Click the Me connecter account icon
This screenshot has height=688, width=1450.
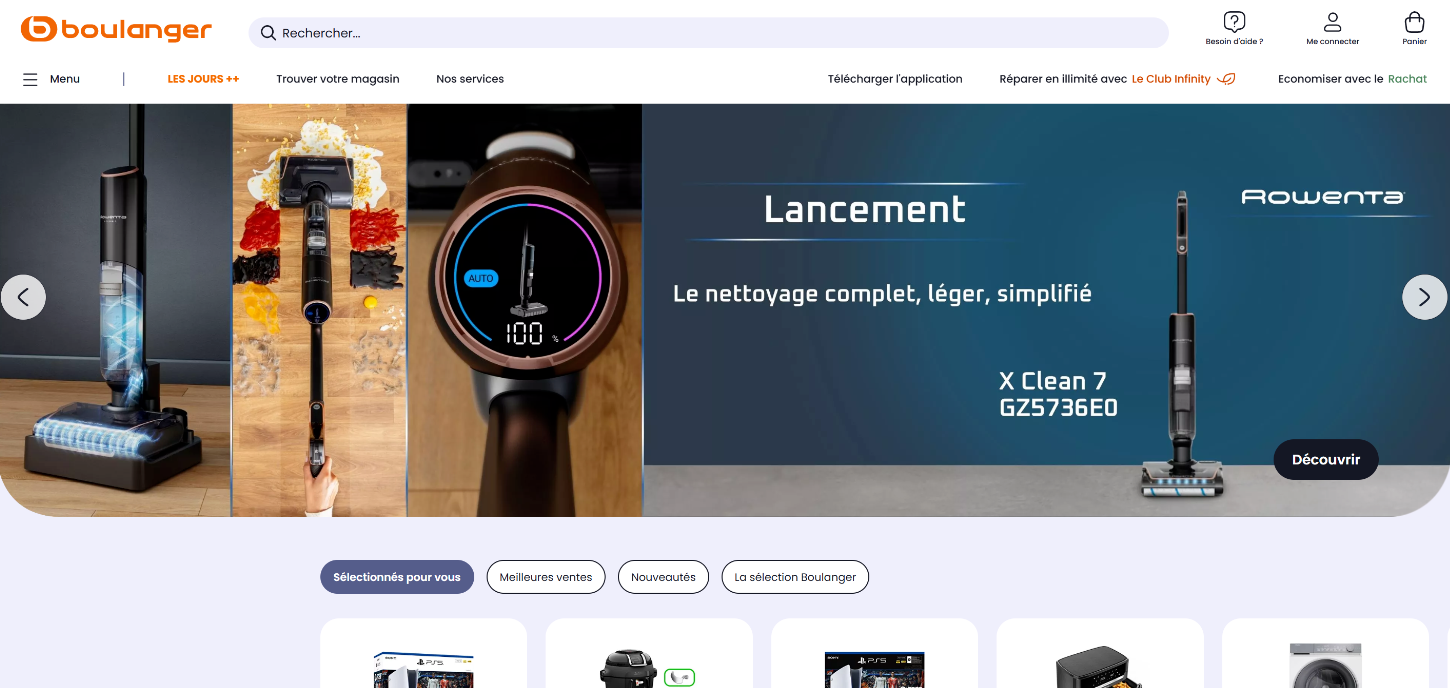pyautogui.click(x=1332, y=23)
